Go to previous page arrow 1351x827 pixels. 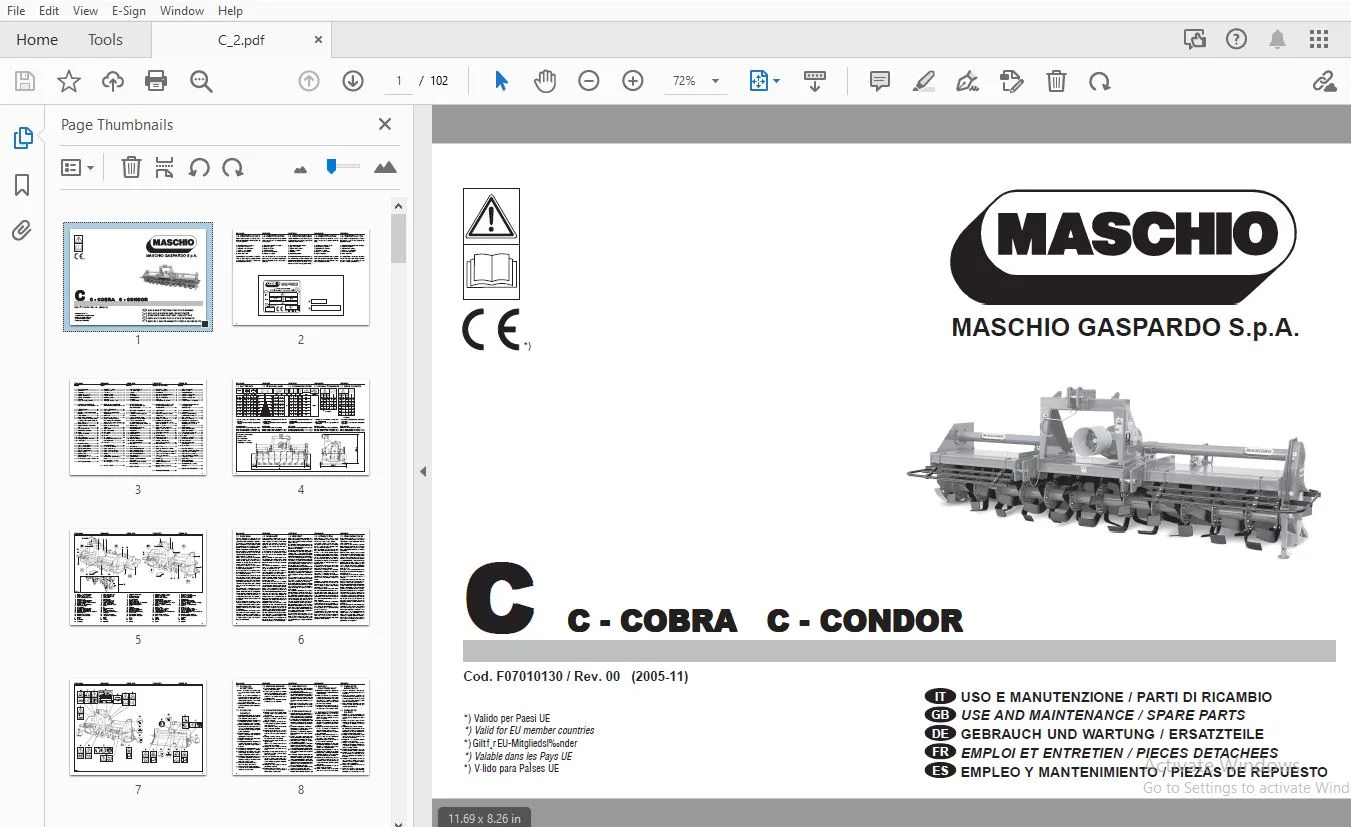pyautogui.click(x=309, y=81)
